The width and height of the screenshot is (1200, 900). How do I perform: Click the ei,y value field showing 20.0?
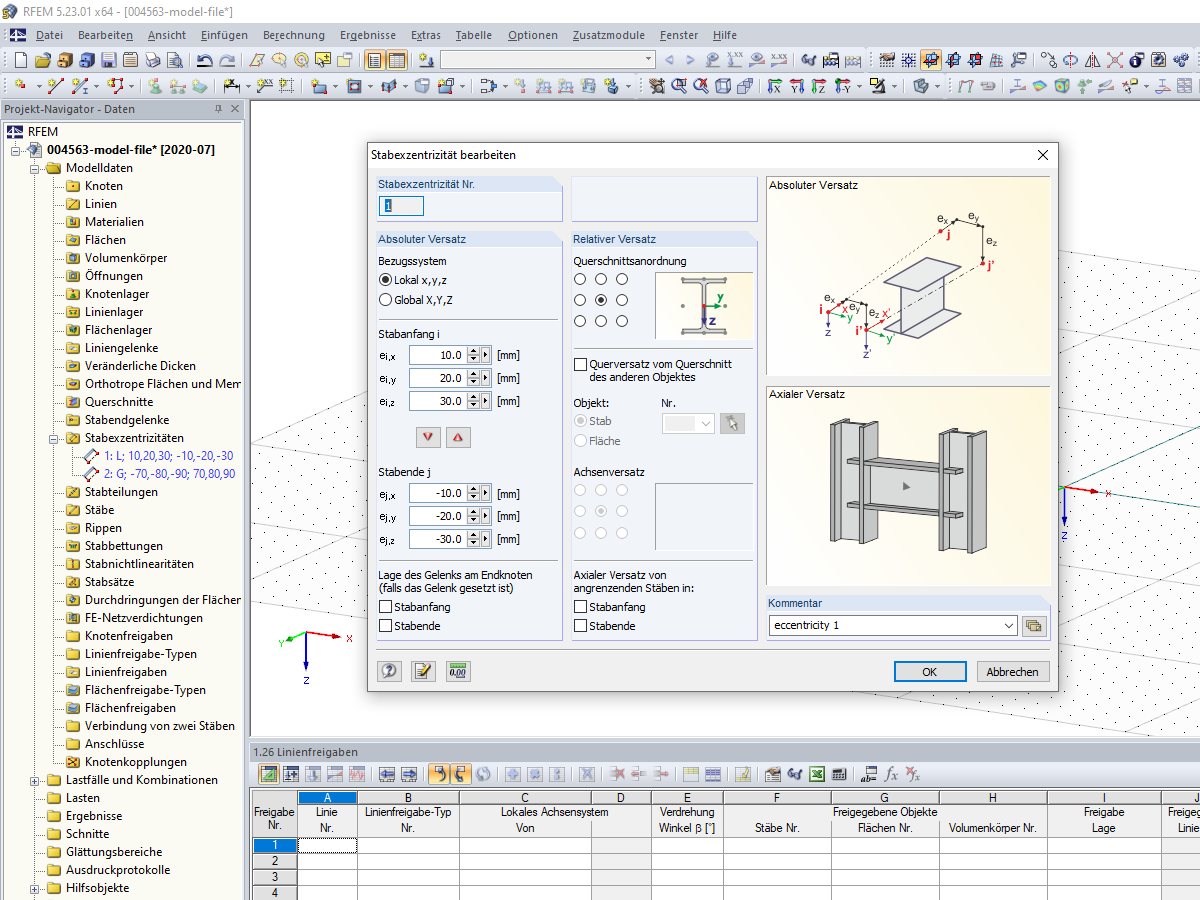pyautogui.click(x=438, y=378)
